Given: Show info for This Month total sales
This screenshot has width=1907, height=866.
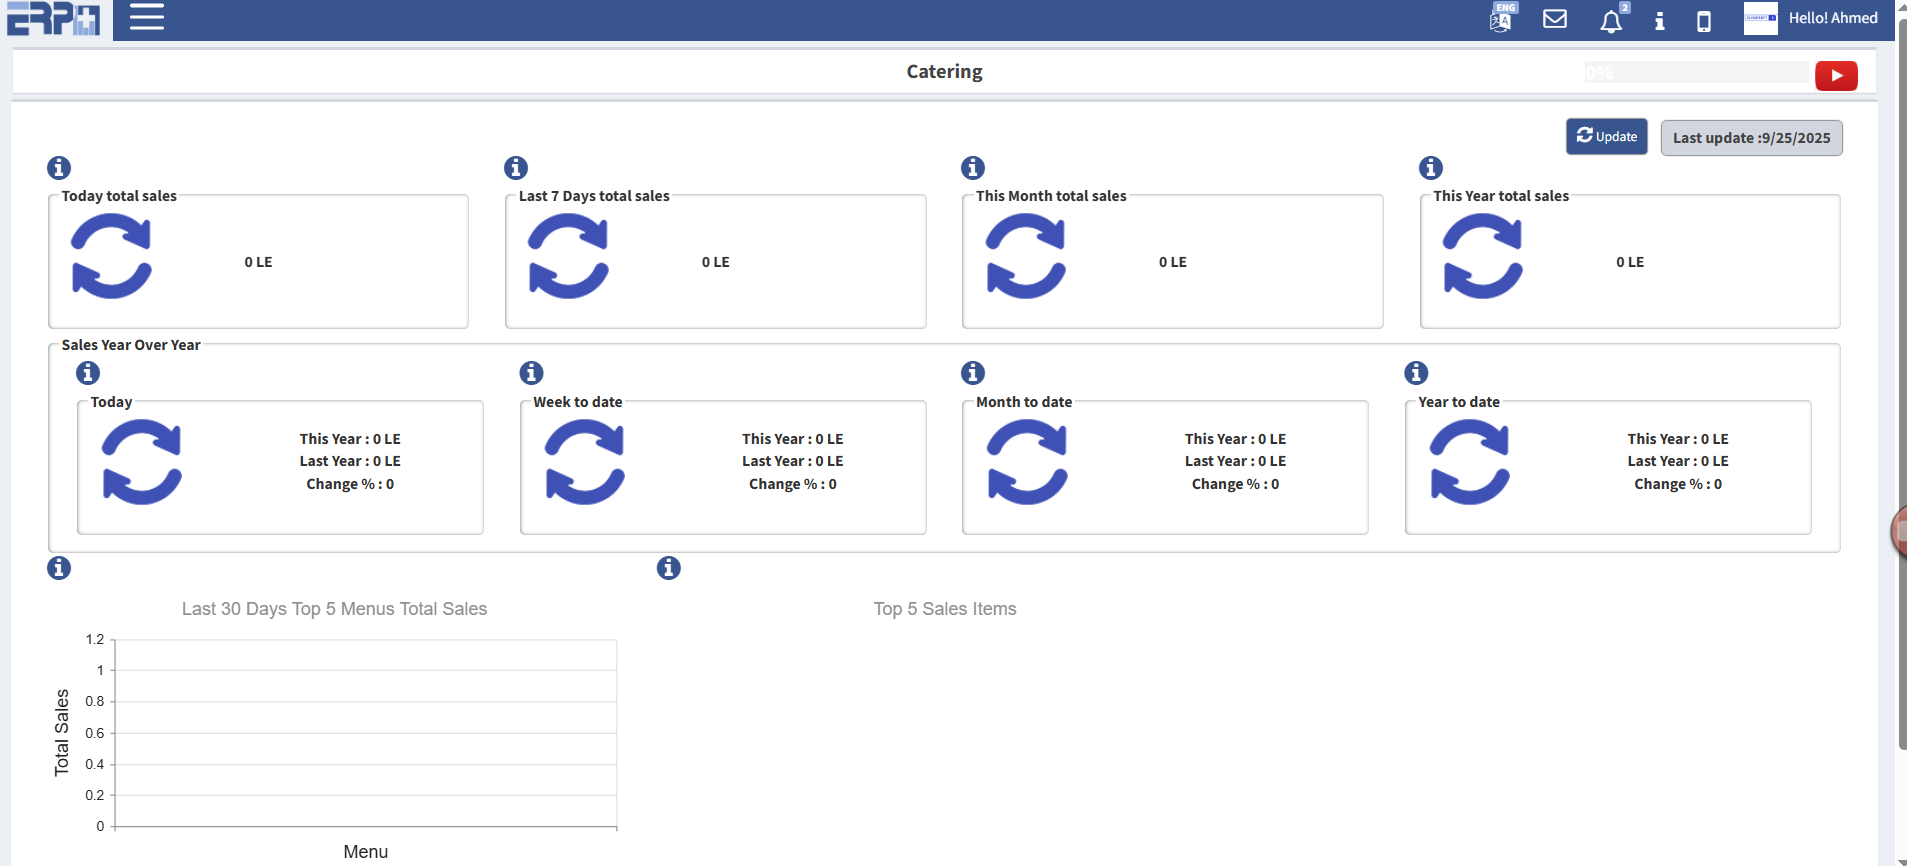Looking at the screenshot, I should (973, 168).
